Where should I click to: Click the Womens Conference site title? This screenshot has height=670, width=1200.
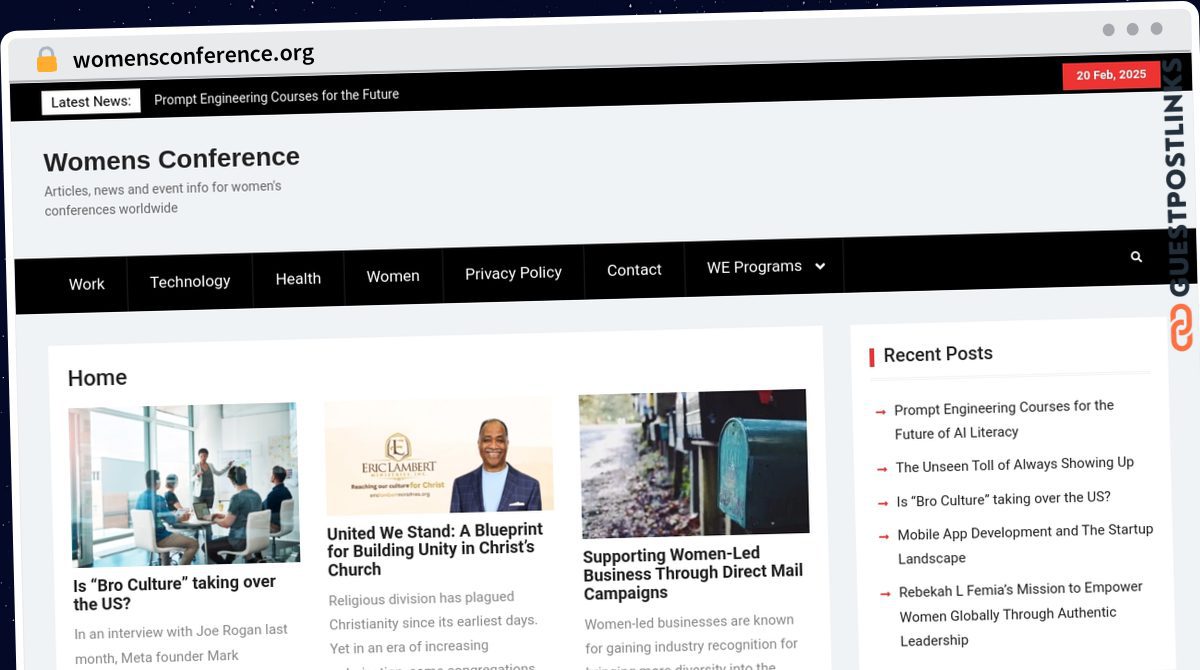point(171,159)
